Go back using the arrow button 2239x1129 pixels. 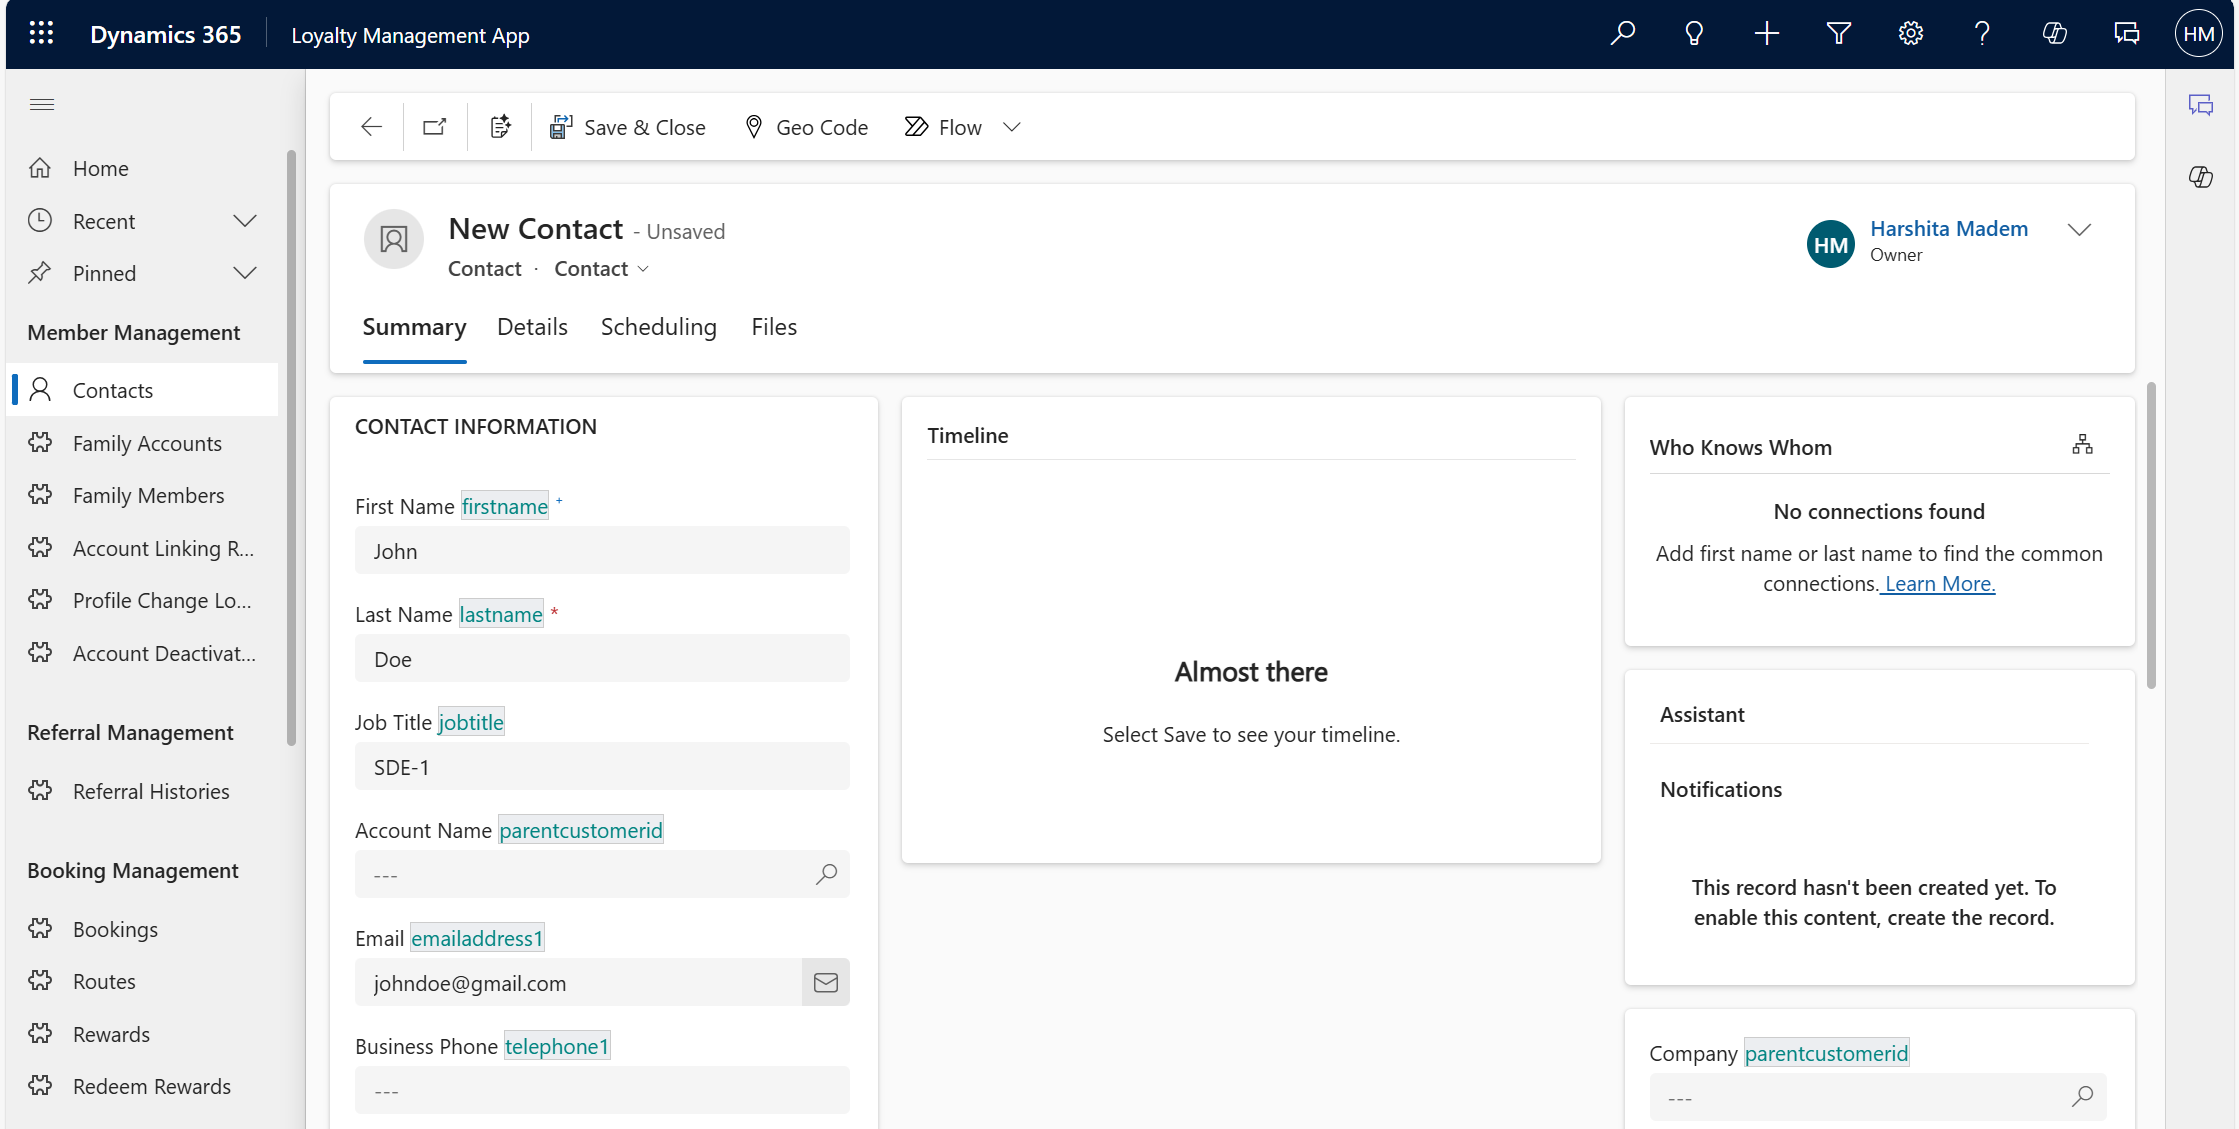371,127
